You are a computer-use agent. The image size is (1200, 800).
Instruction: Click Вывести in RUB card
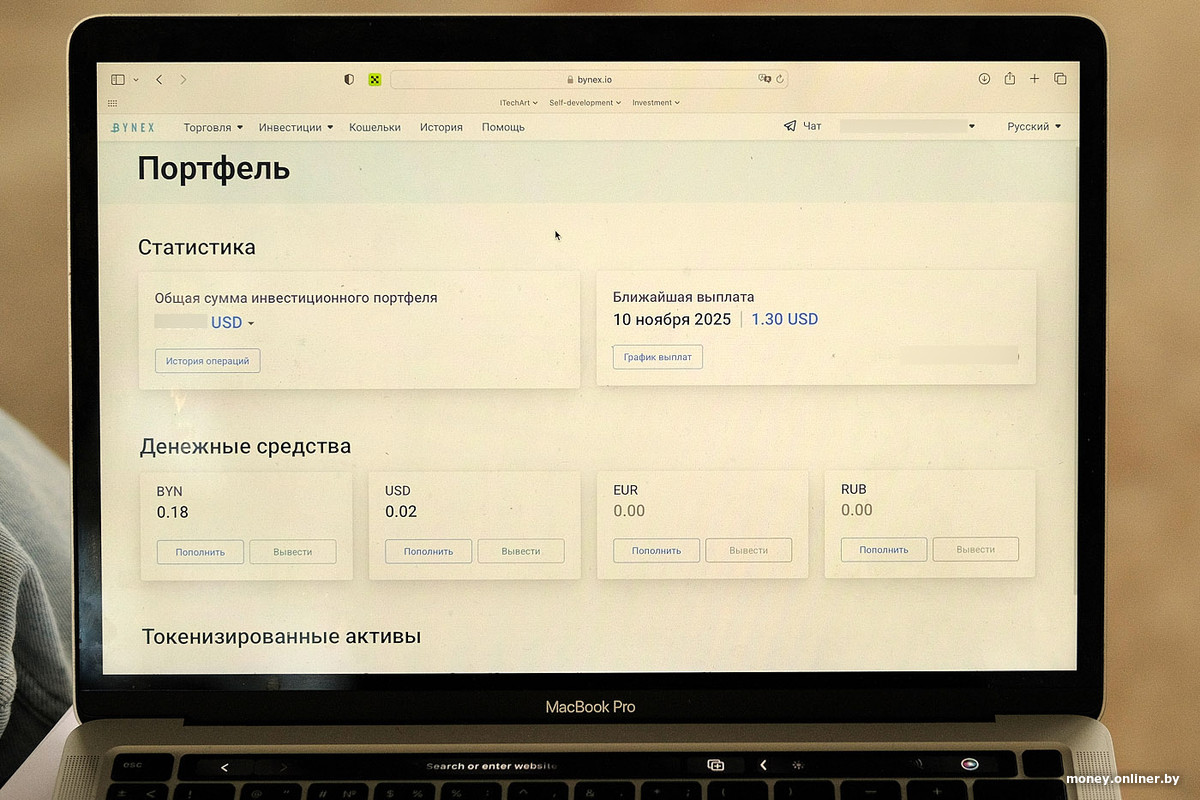click(x=976, y=549)
